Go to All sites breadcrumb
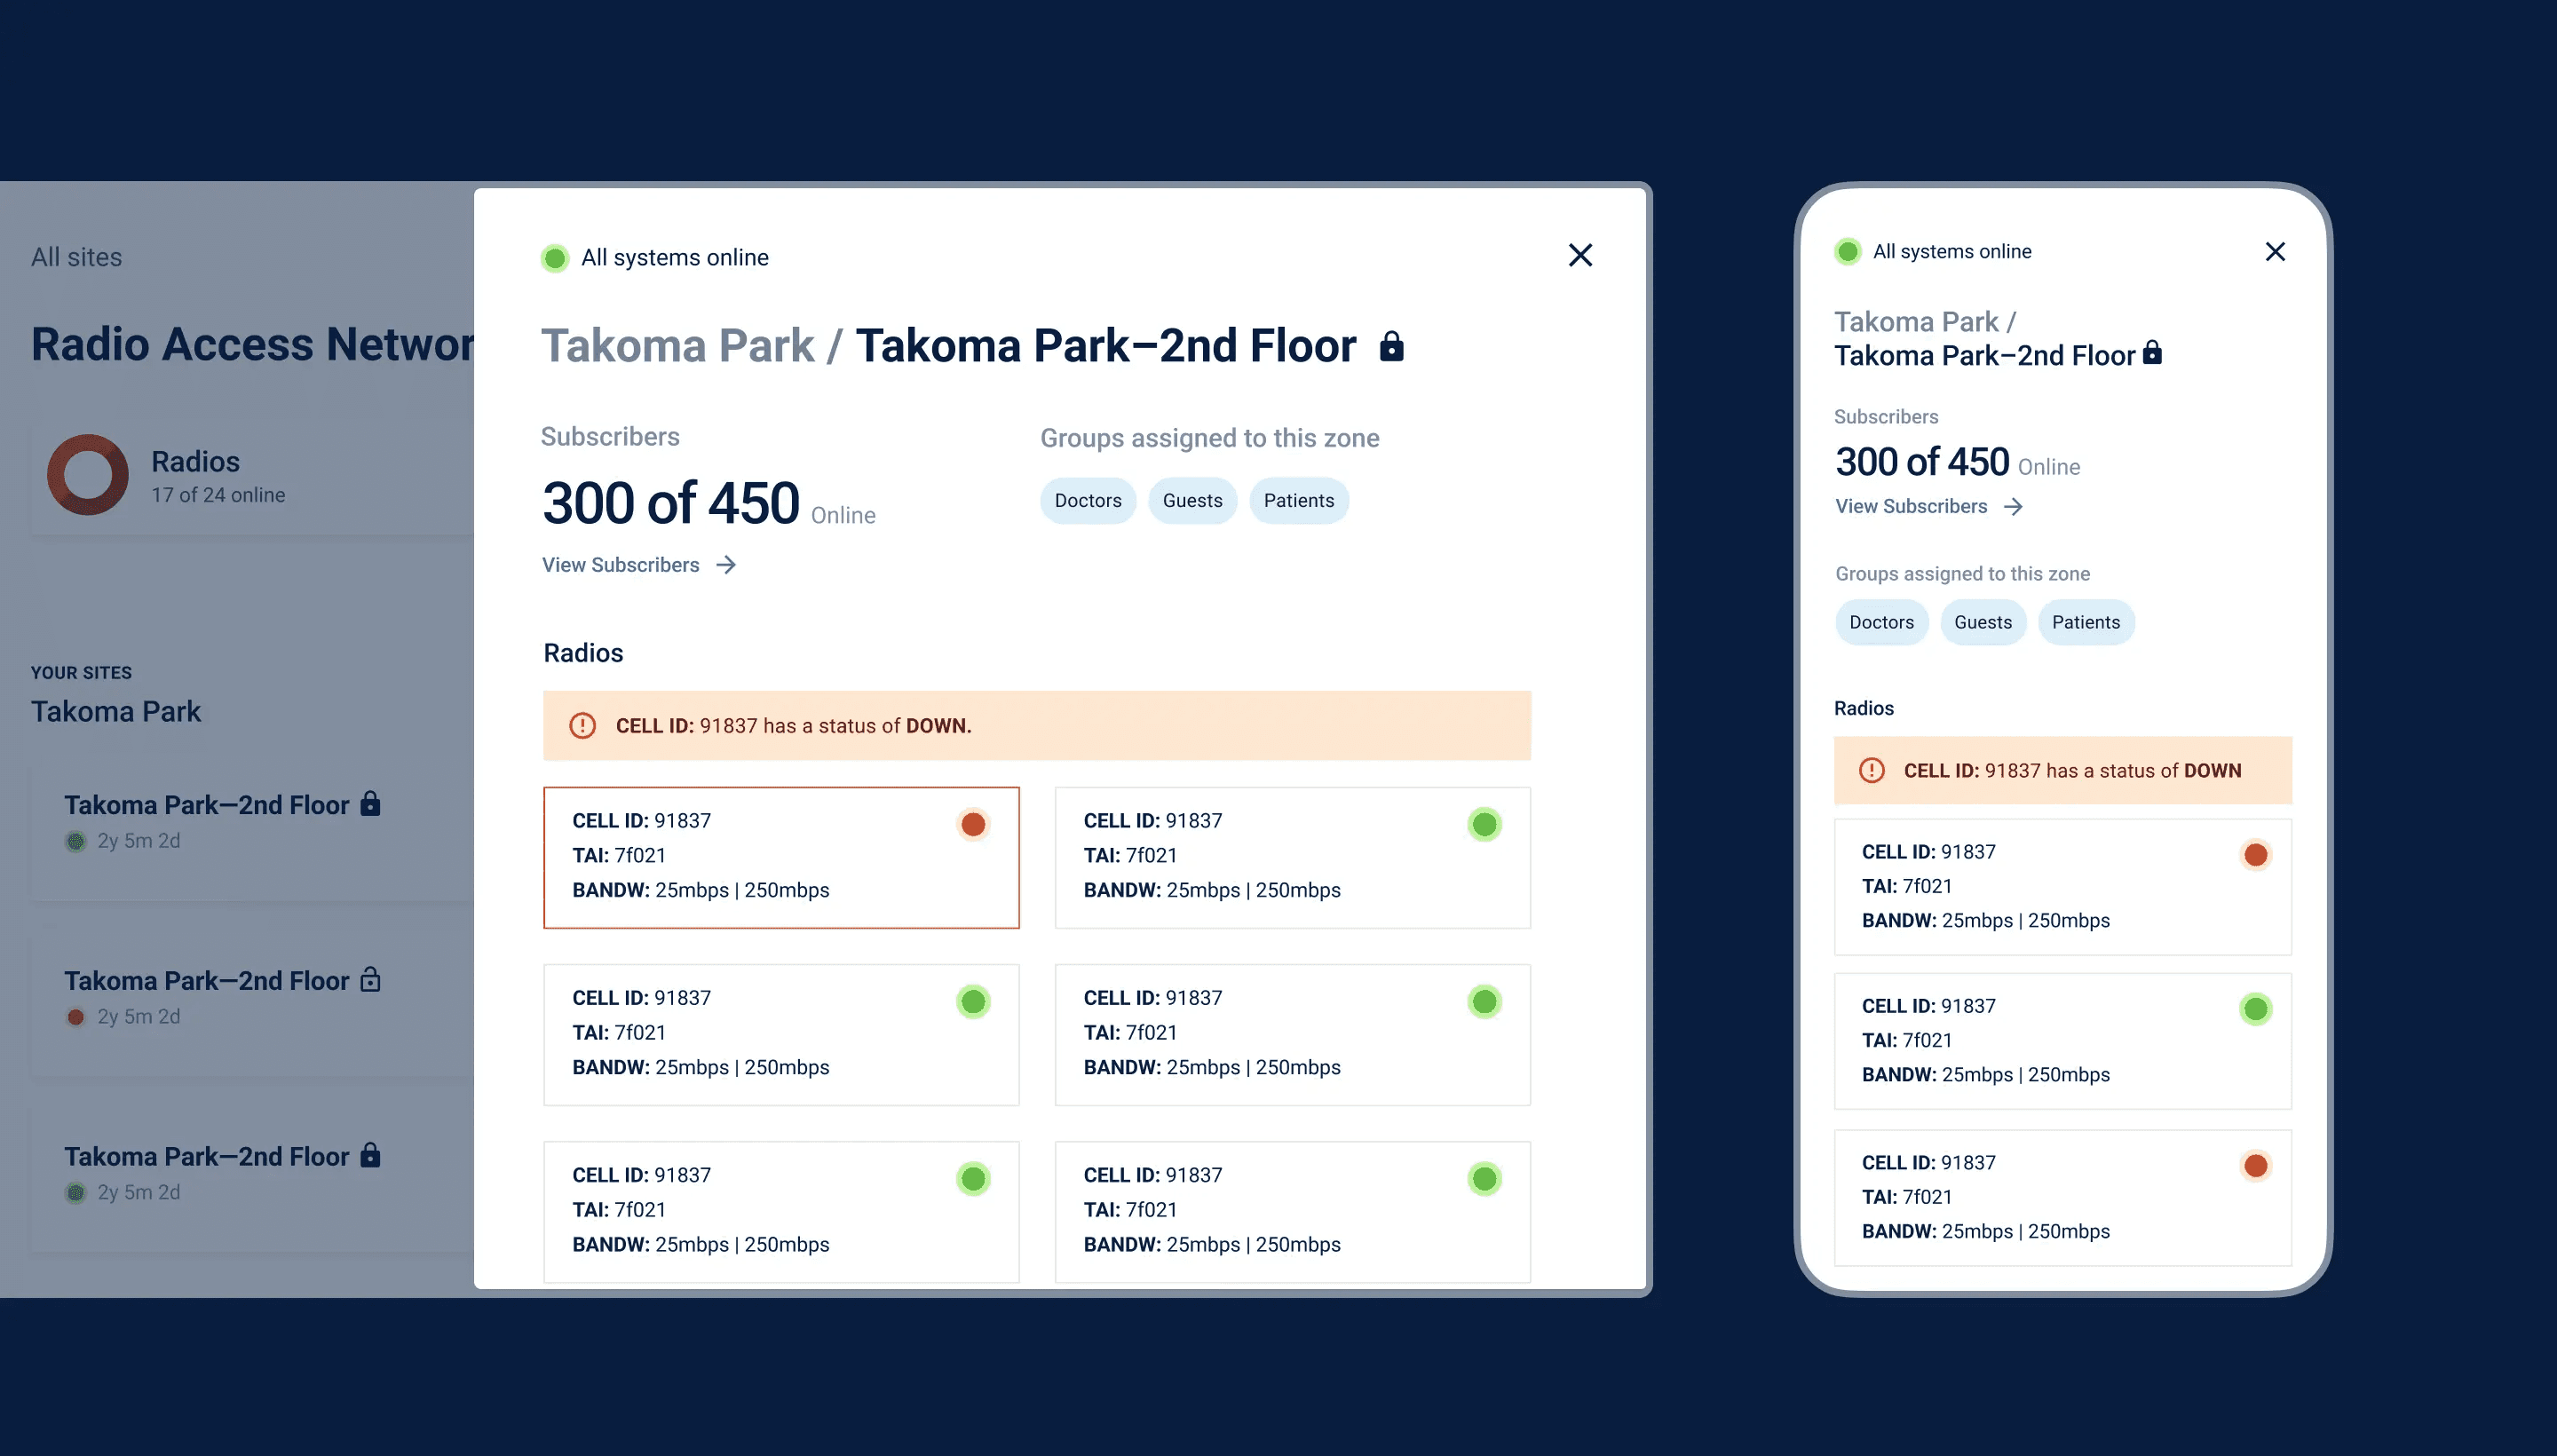The height and width of the screenshot is (1456, 2557). click(76, 257)
